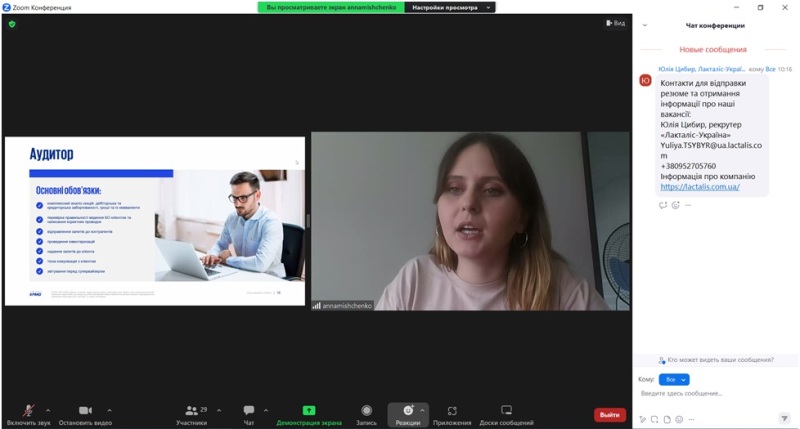This screenshot has width=800, height=429.
Task: Expand audio options arrow beside microphone
Action: (48, 410)
